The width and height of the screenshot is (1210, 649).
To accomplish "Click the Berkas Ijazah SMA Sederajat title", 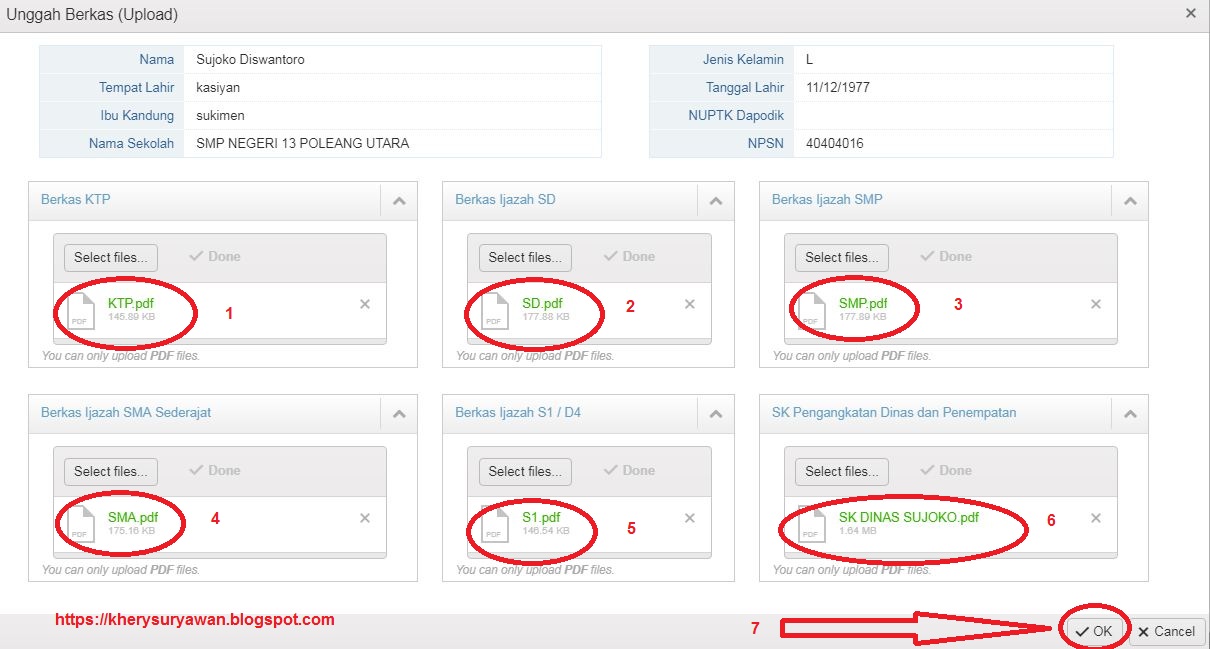I will [x=126, y=412].
